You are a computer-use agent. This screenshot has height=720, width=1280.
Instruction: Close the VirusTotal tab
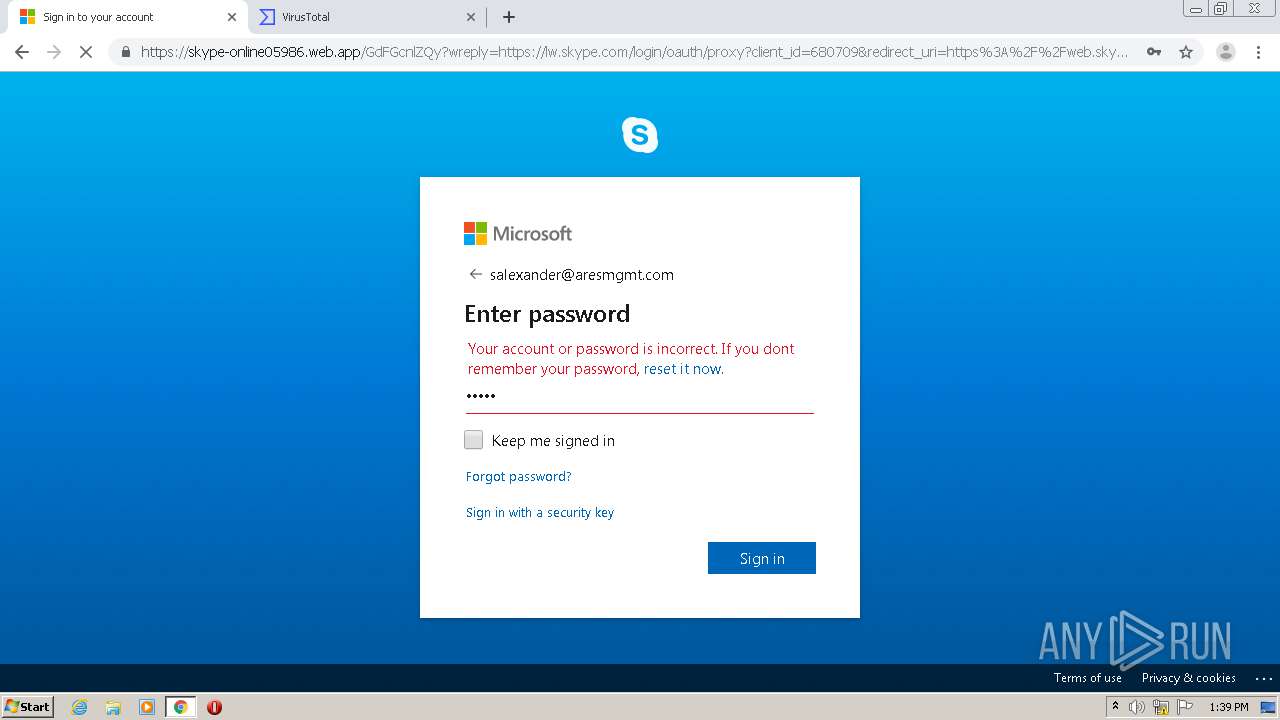(471, 17)
